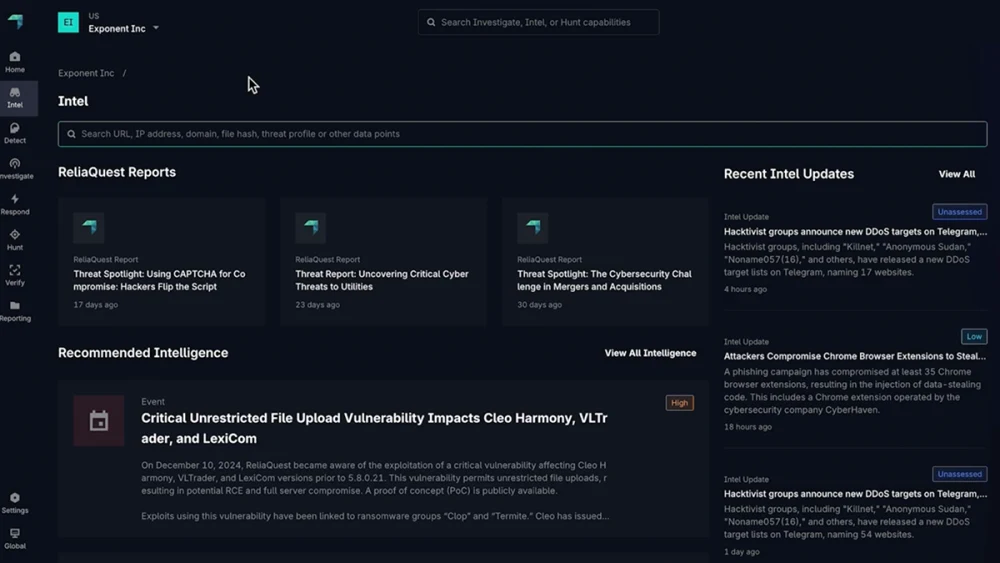Click logo icon on Mergers and Acquisitions card
The image size is (1000, 563).
point(533,228)
